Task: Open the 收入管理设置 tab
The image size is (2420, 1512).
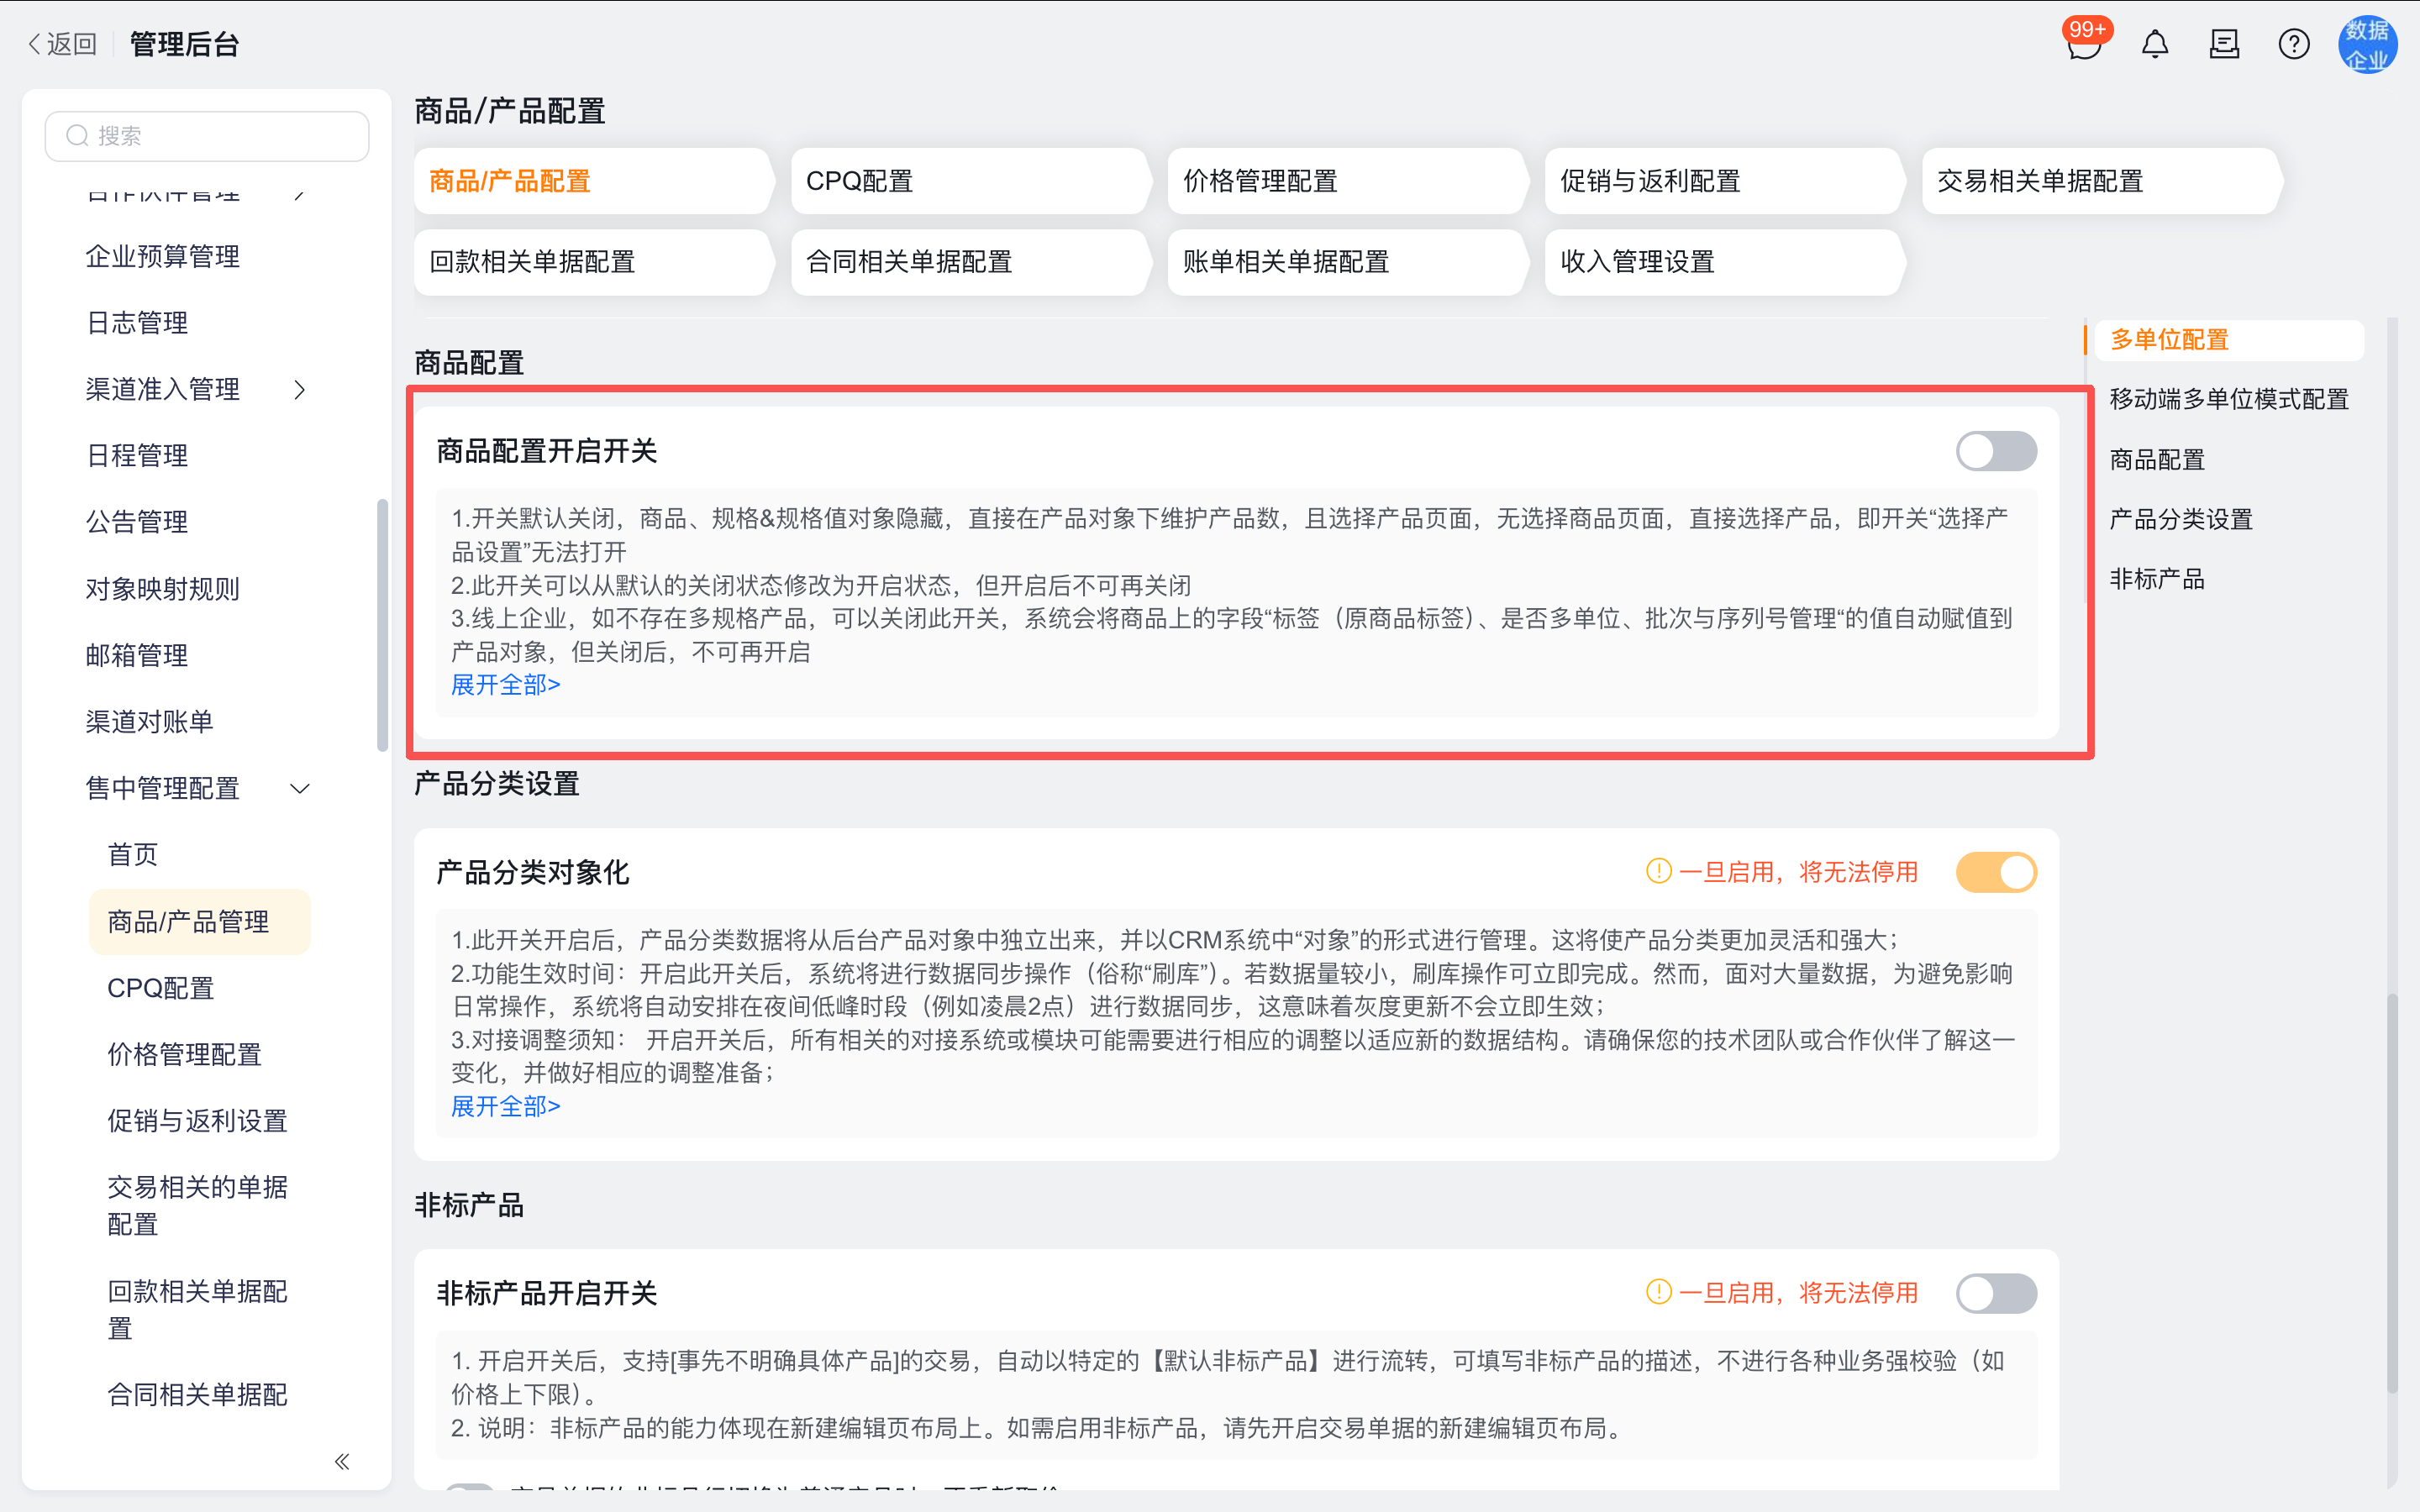Action: [x=1724, y=262]
